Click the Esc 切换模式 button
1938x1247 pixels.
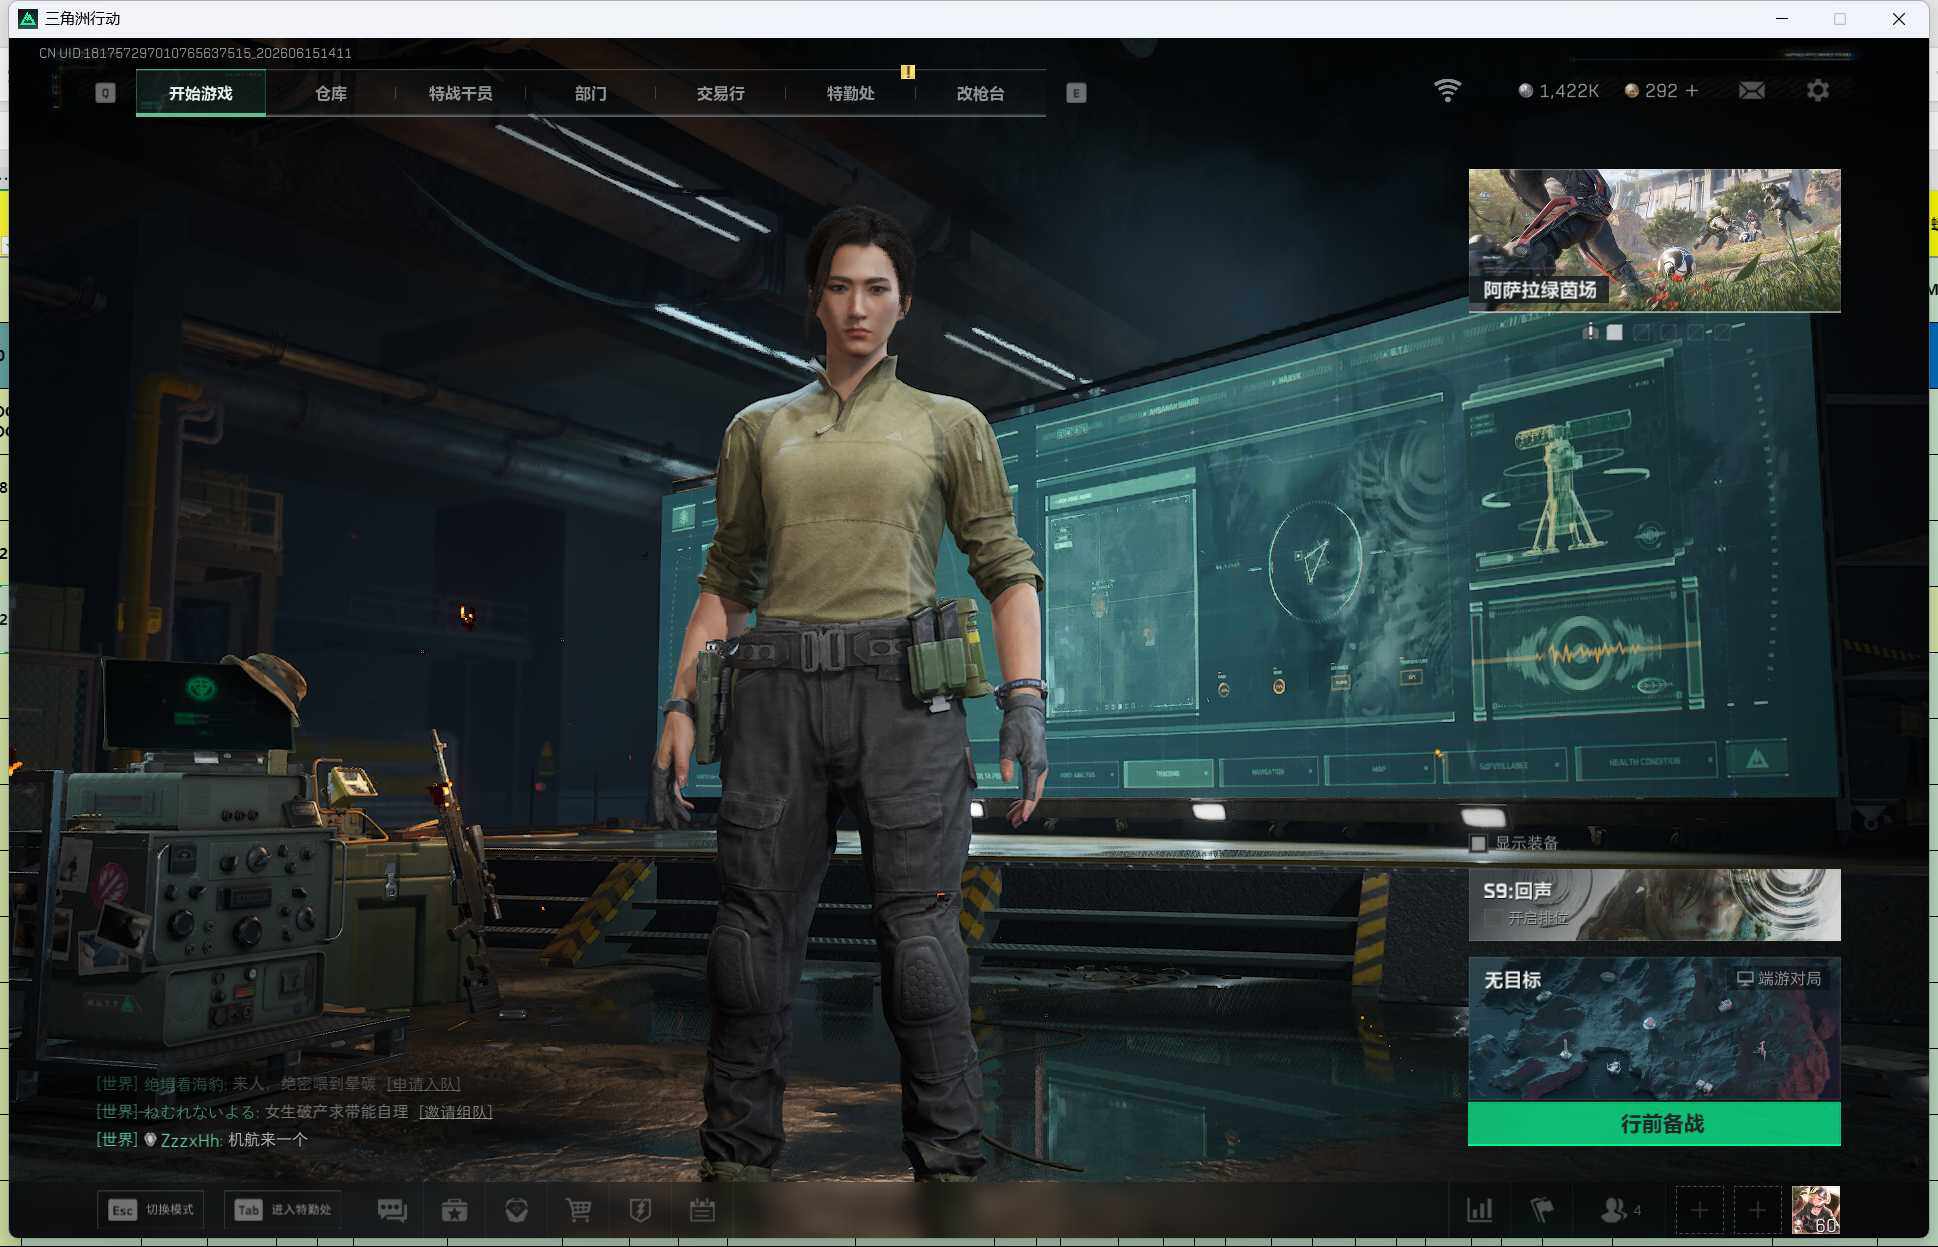[151, 1210]
